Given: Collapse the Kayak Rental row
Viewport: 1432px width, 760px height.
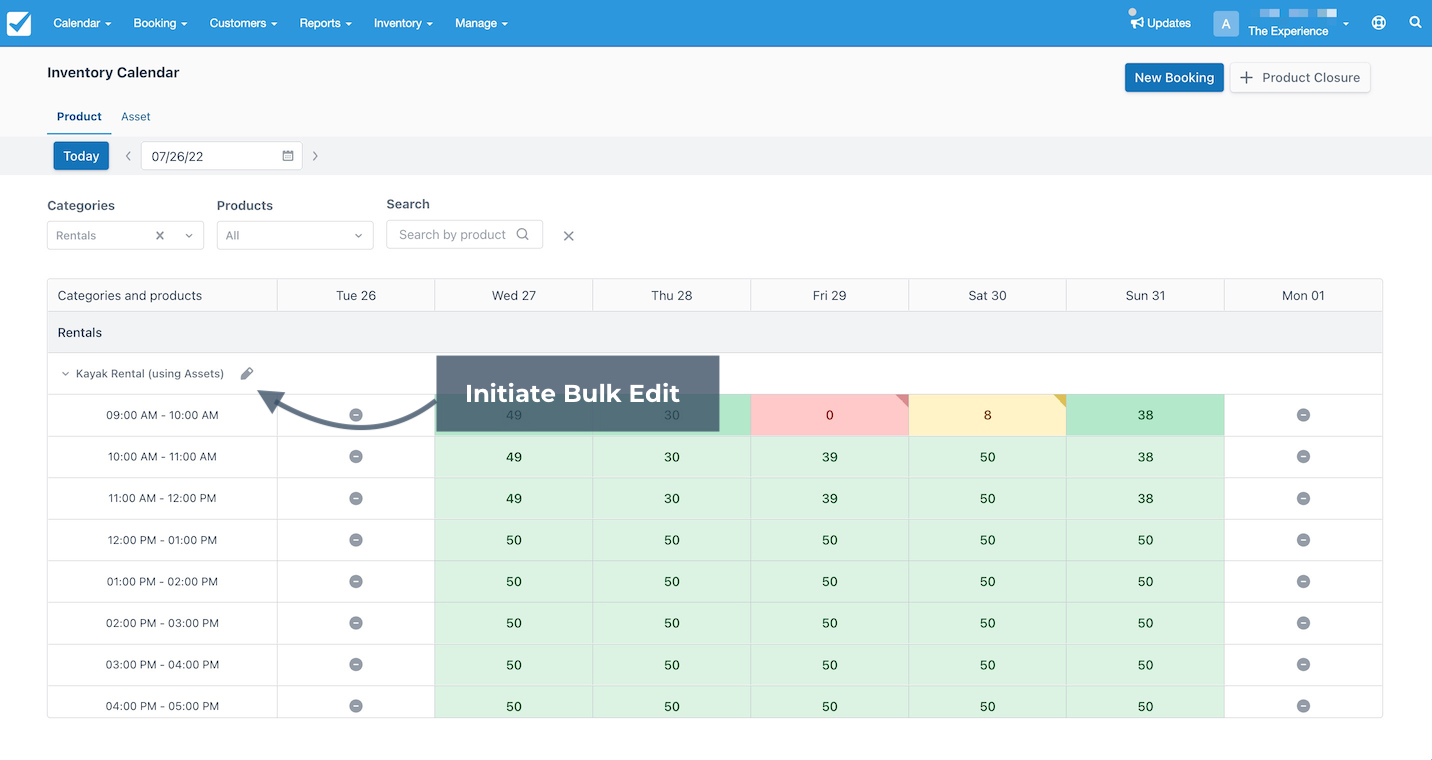Looking at the screenshot, I should (66, 374).
